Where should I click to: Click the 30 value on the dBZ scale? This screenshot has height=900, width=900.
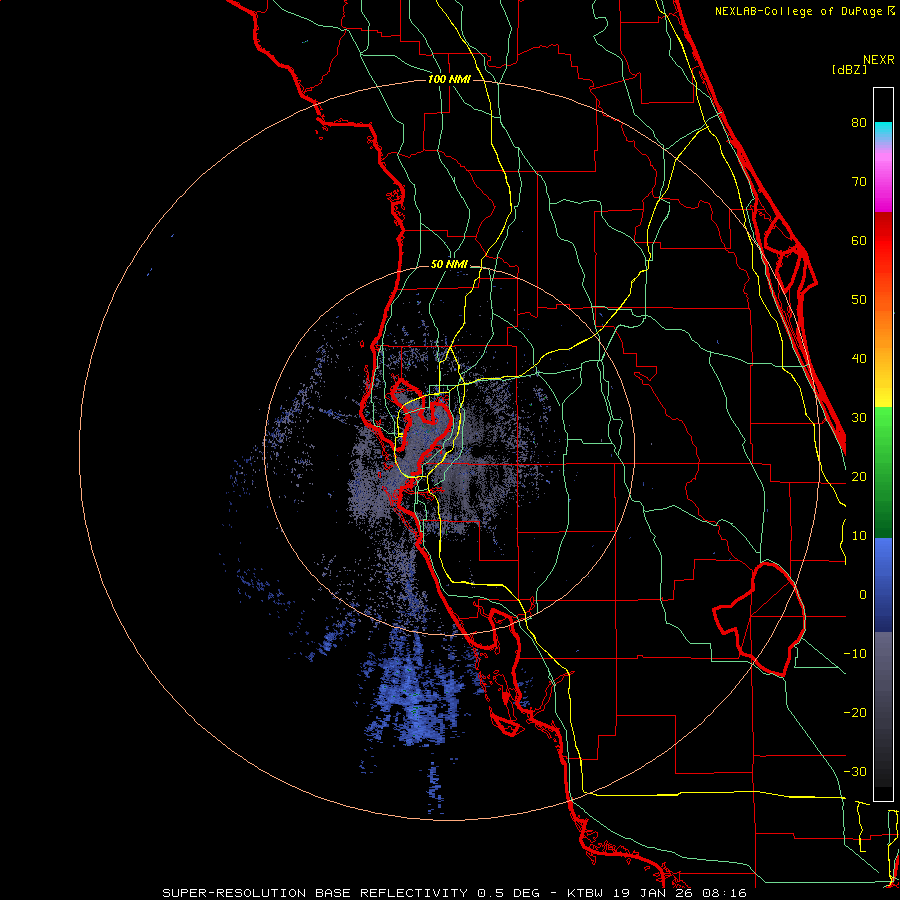pos(859,418)
